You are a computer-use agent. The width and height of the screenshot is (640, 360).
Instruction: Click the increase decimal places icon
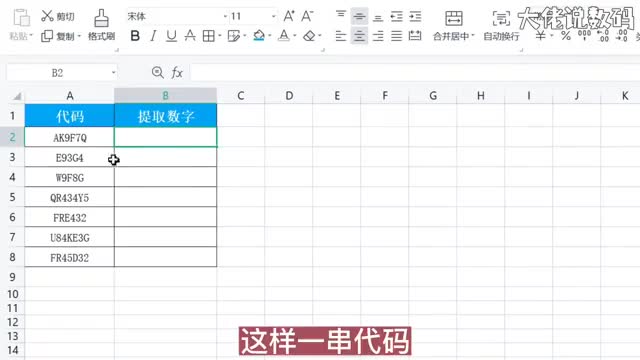click(603, 36)
